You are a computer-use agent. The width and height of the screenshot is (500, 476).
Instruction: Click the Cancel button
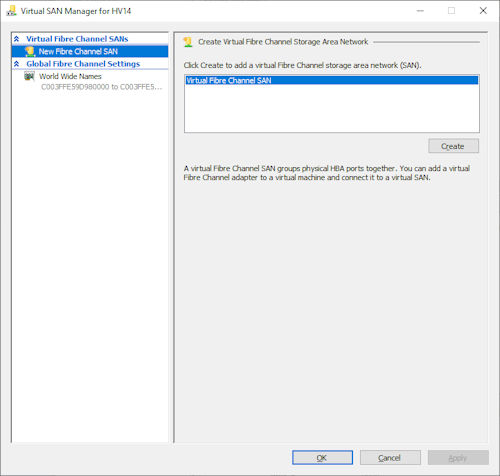point(390,458)
